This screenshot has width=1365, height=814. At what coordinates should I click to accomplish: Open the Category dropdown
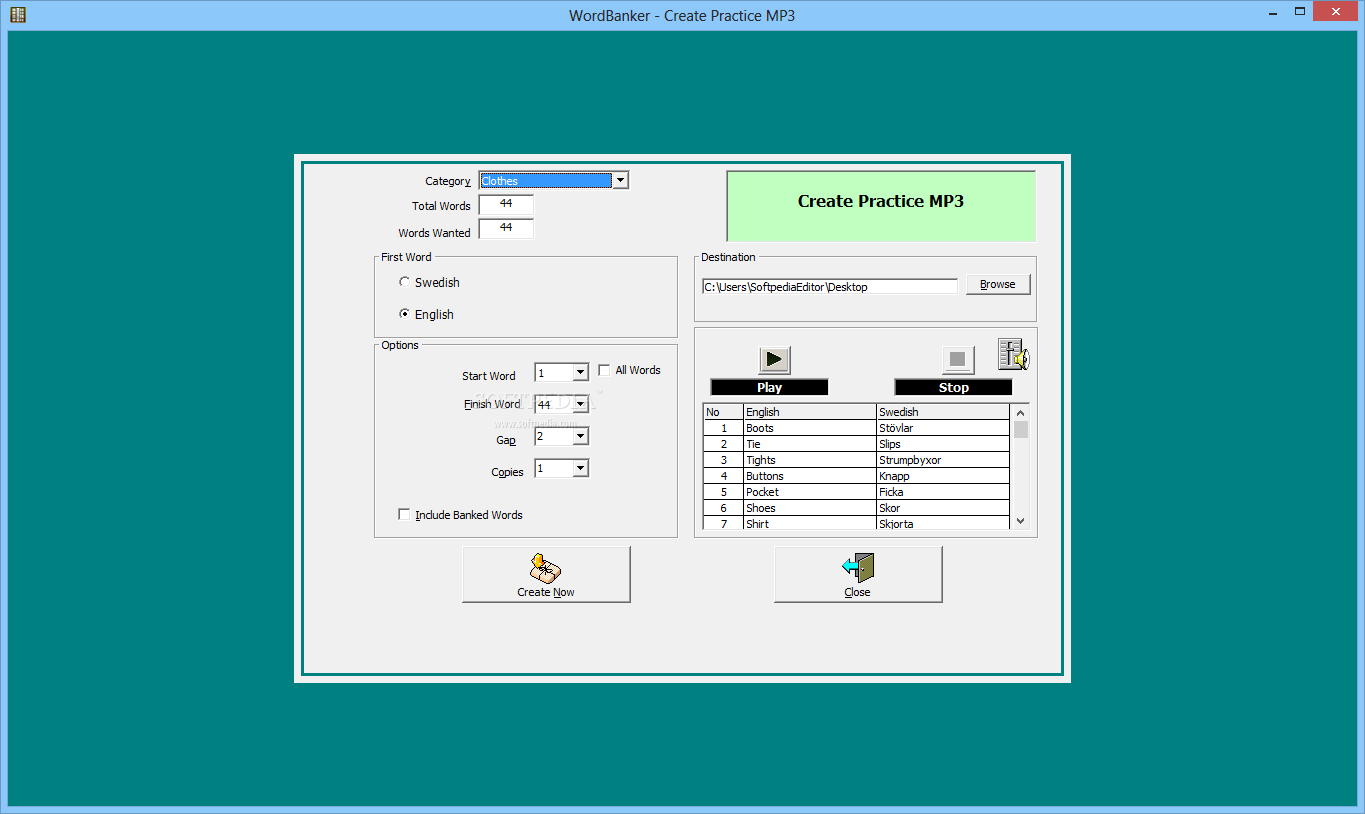coord(620,181)
